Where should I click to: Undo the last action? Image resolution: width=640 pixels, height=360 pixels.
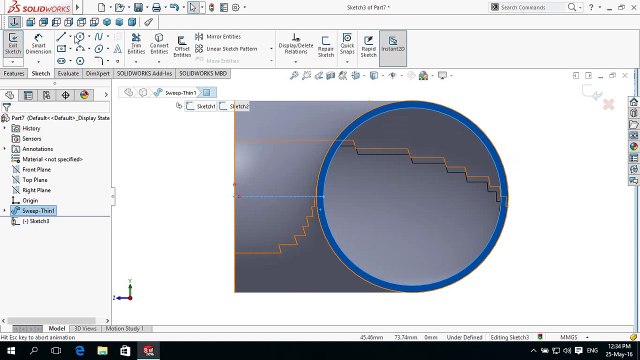[x=174, y=7]
